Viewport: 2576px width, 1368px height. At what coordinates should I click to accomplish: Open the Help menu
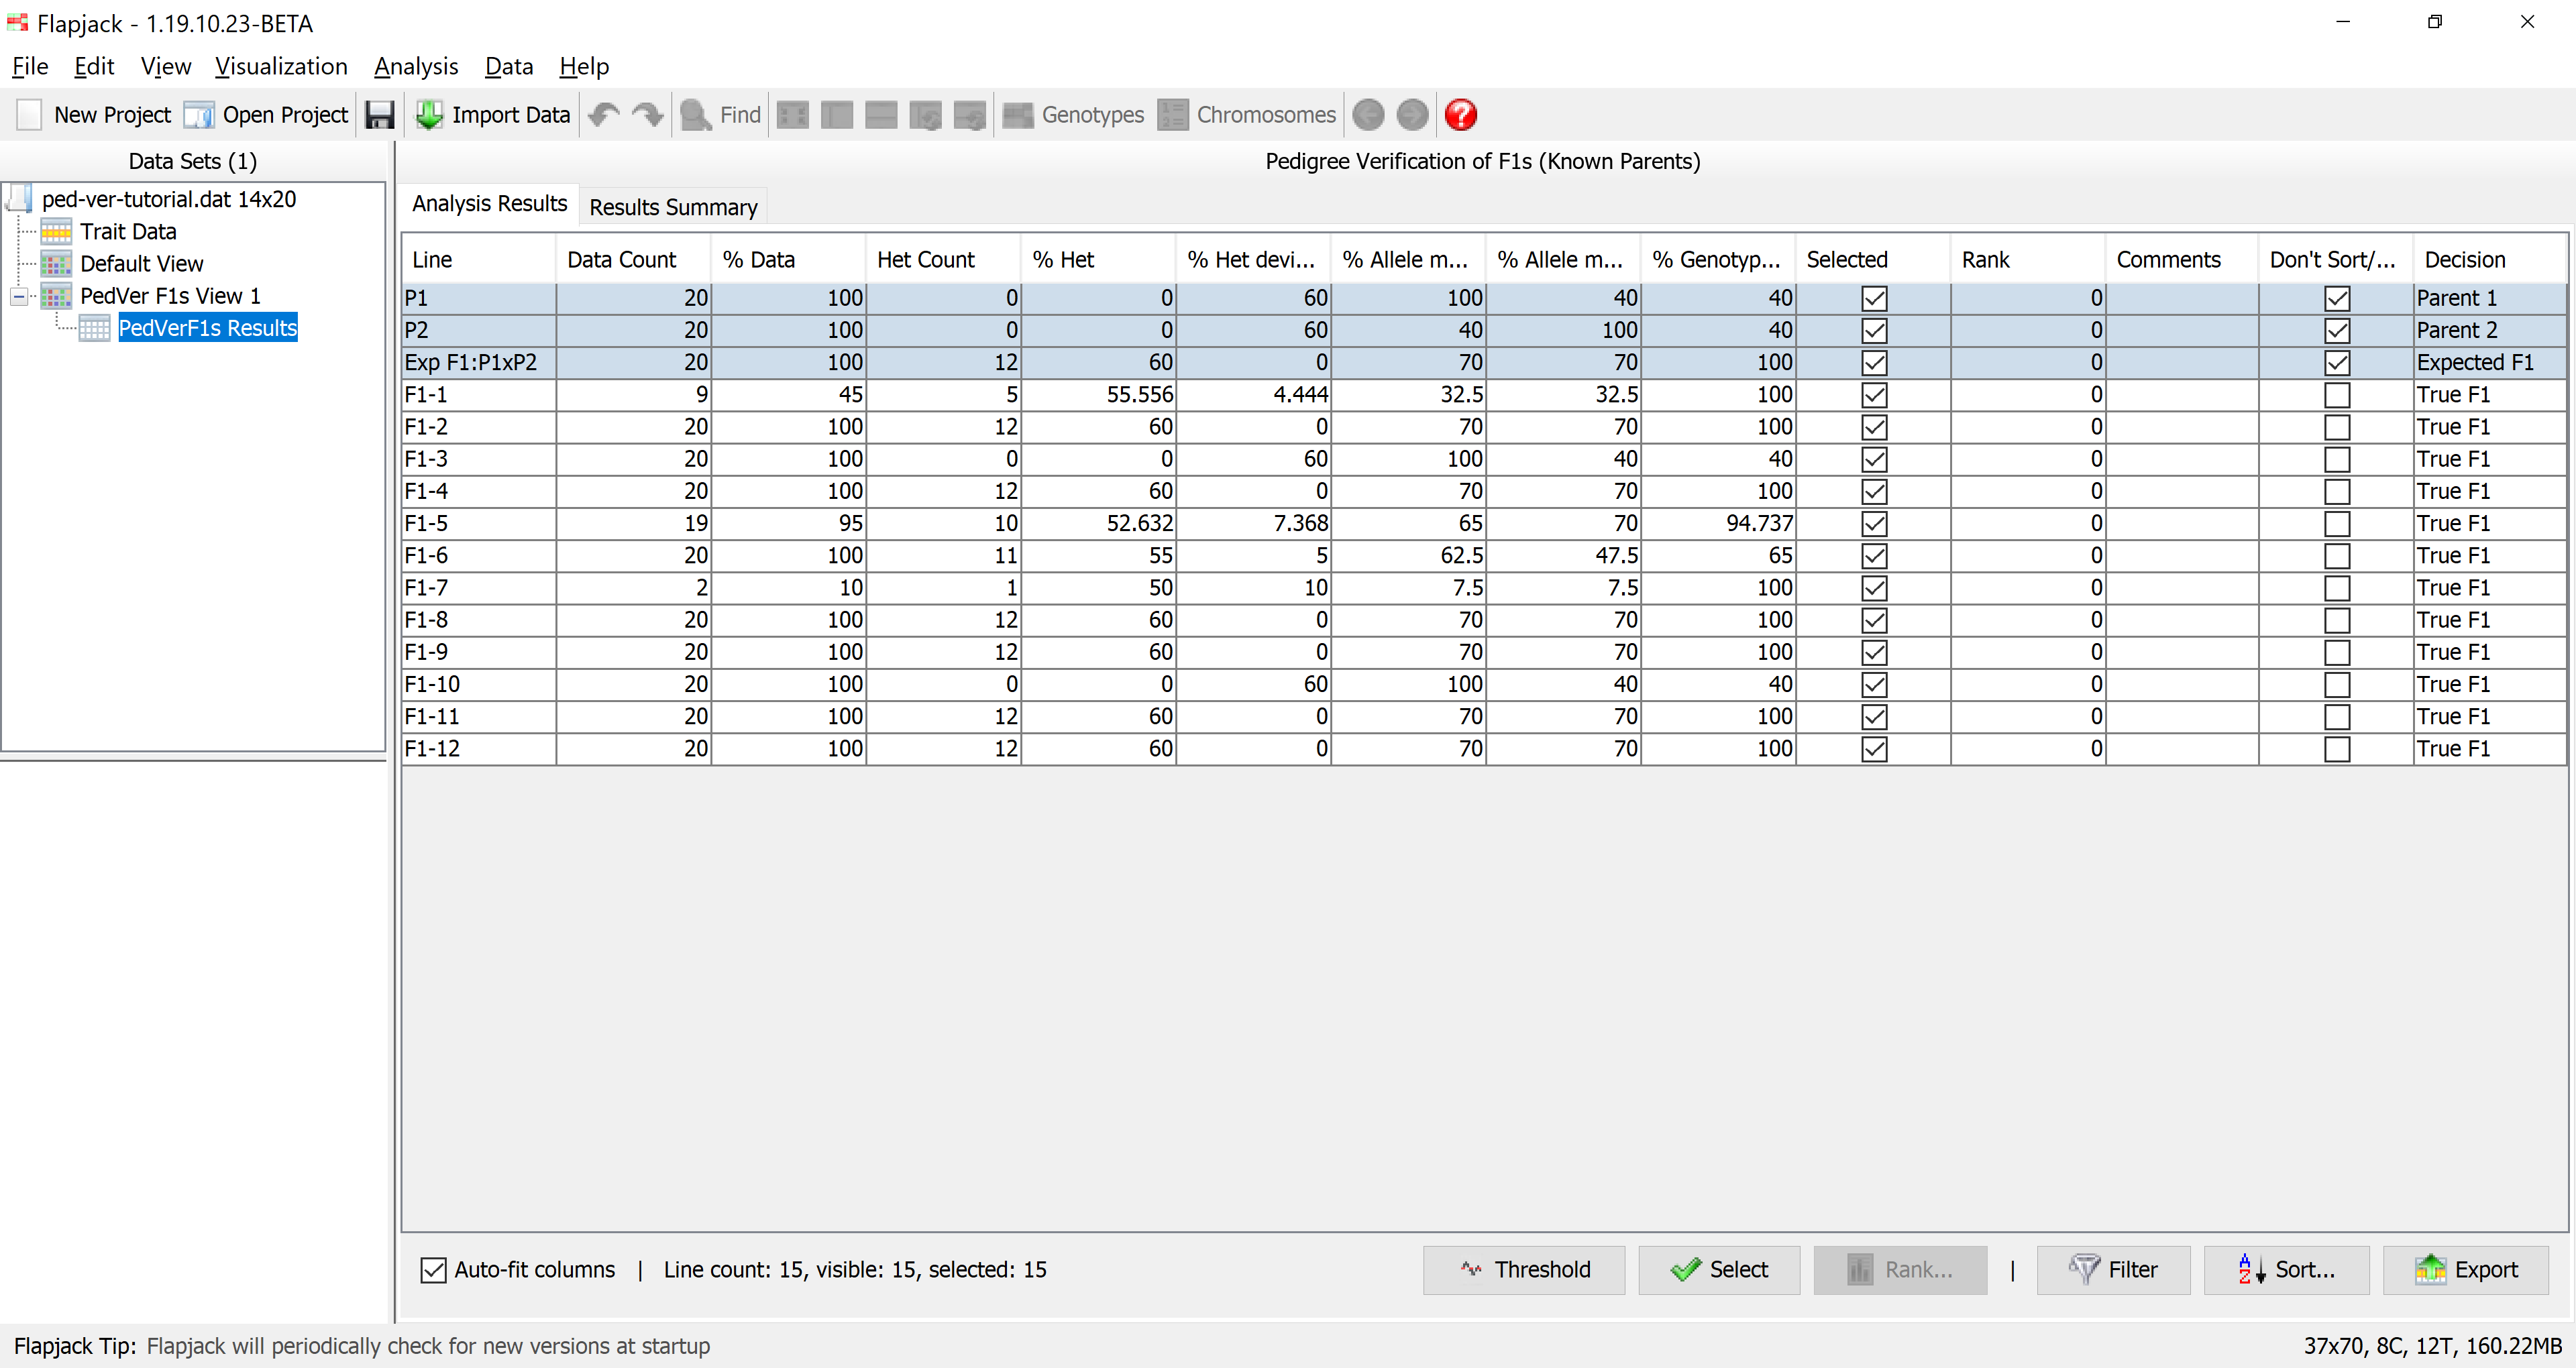[x=584, y=67]
